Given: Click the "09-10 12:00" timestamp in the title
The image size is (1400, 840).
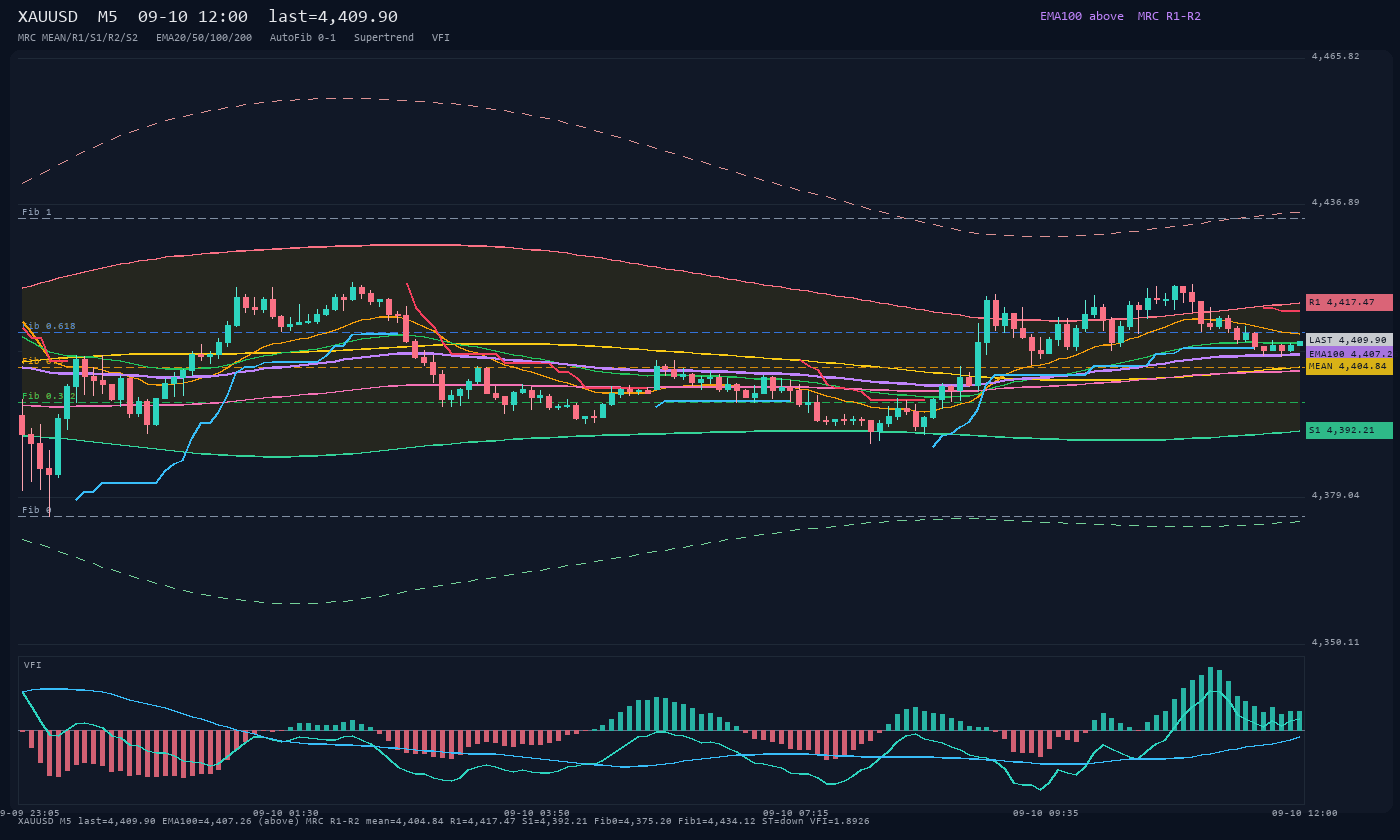Looking at the screenshot, I should coord(192,17).
